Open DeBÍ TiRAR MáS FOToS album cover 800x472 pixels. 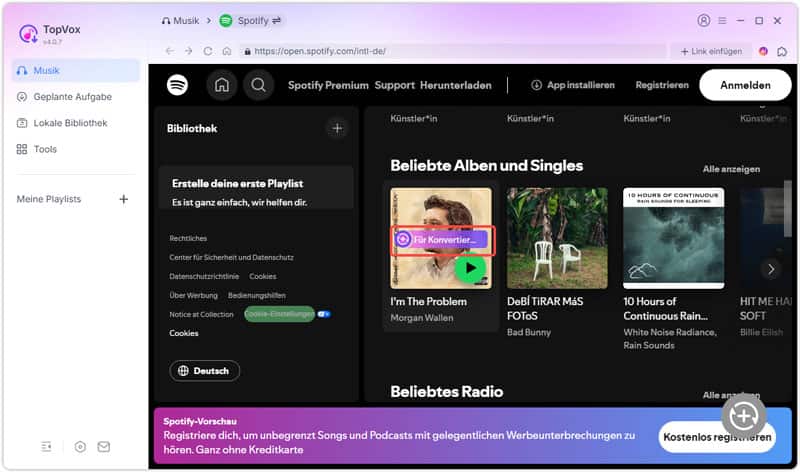(557, 238)
